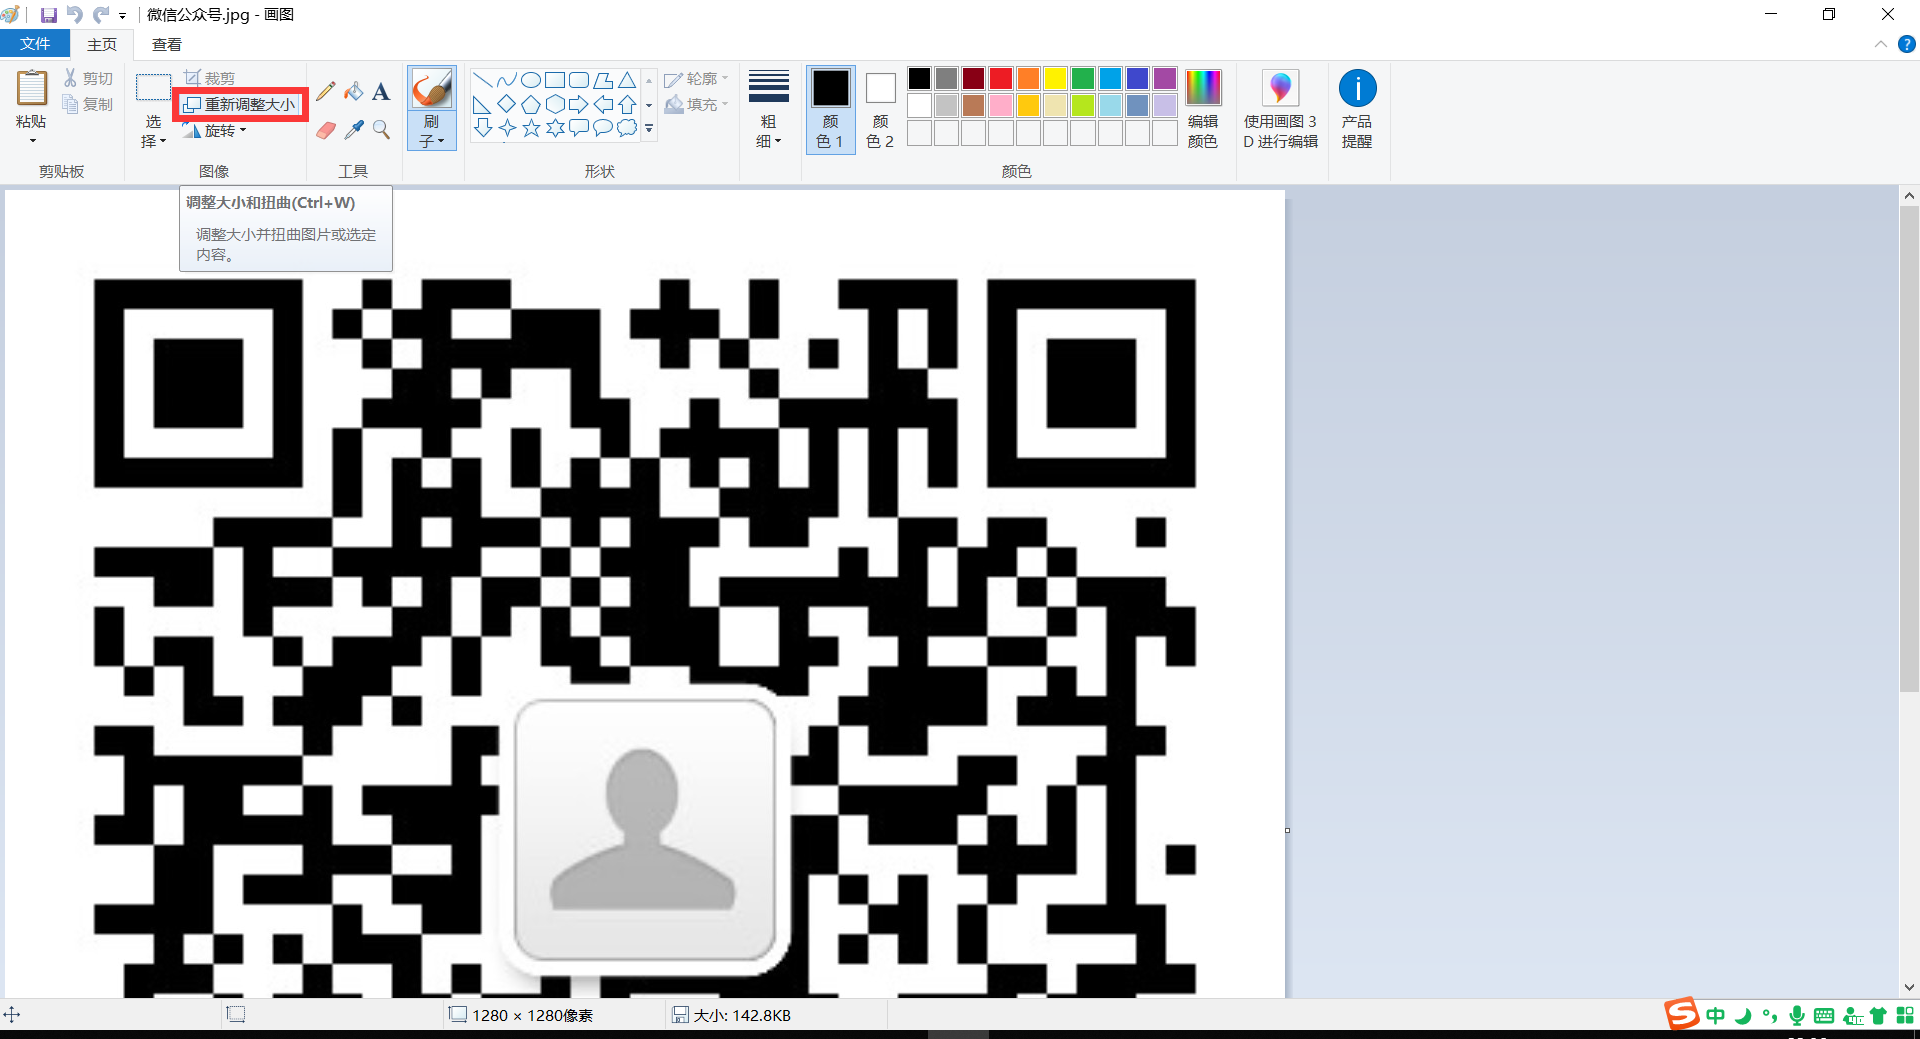
Task: Select the Eraser tool
Action: [x=326, y=130]
